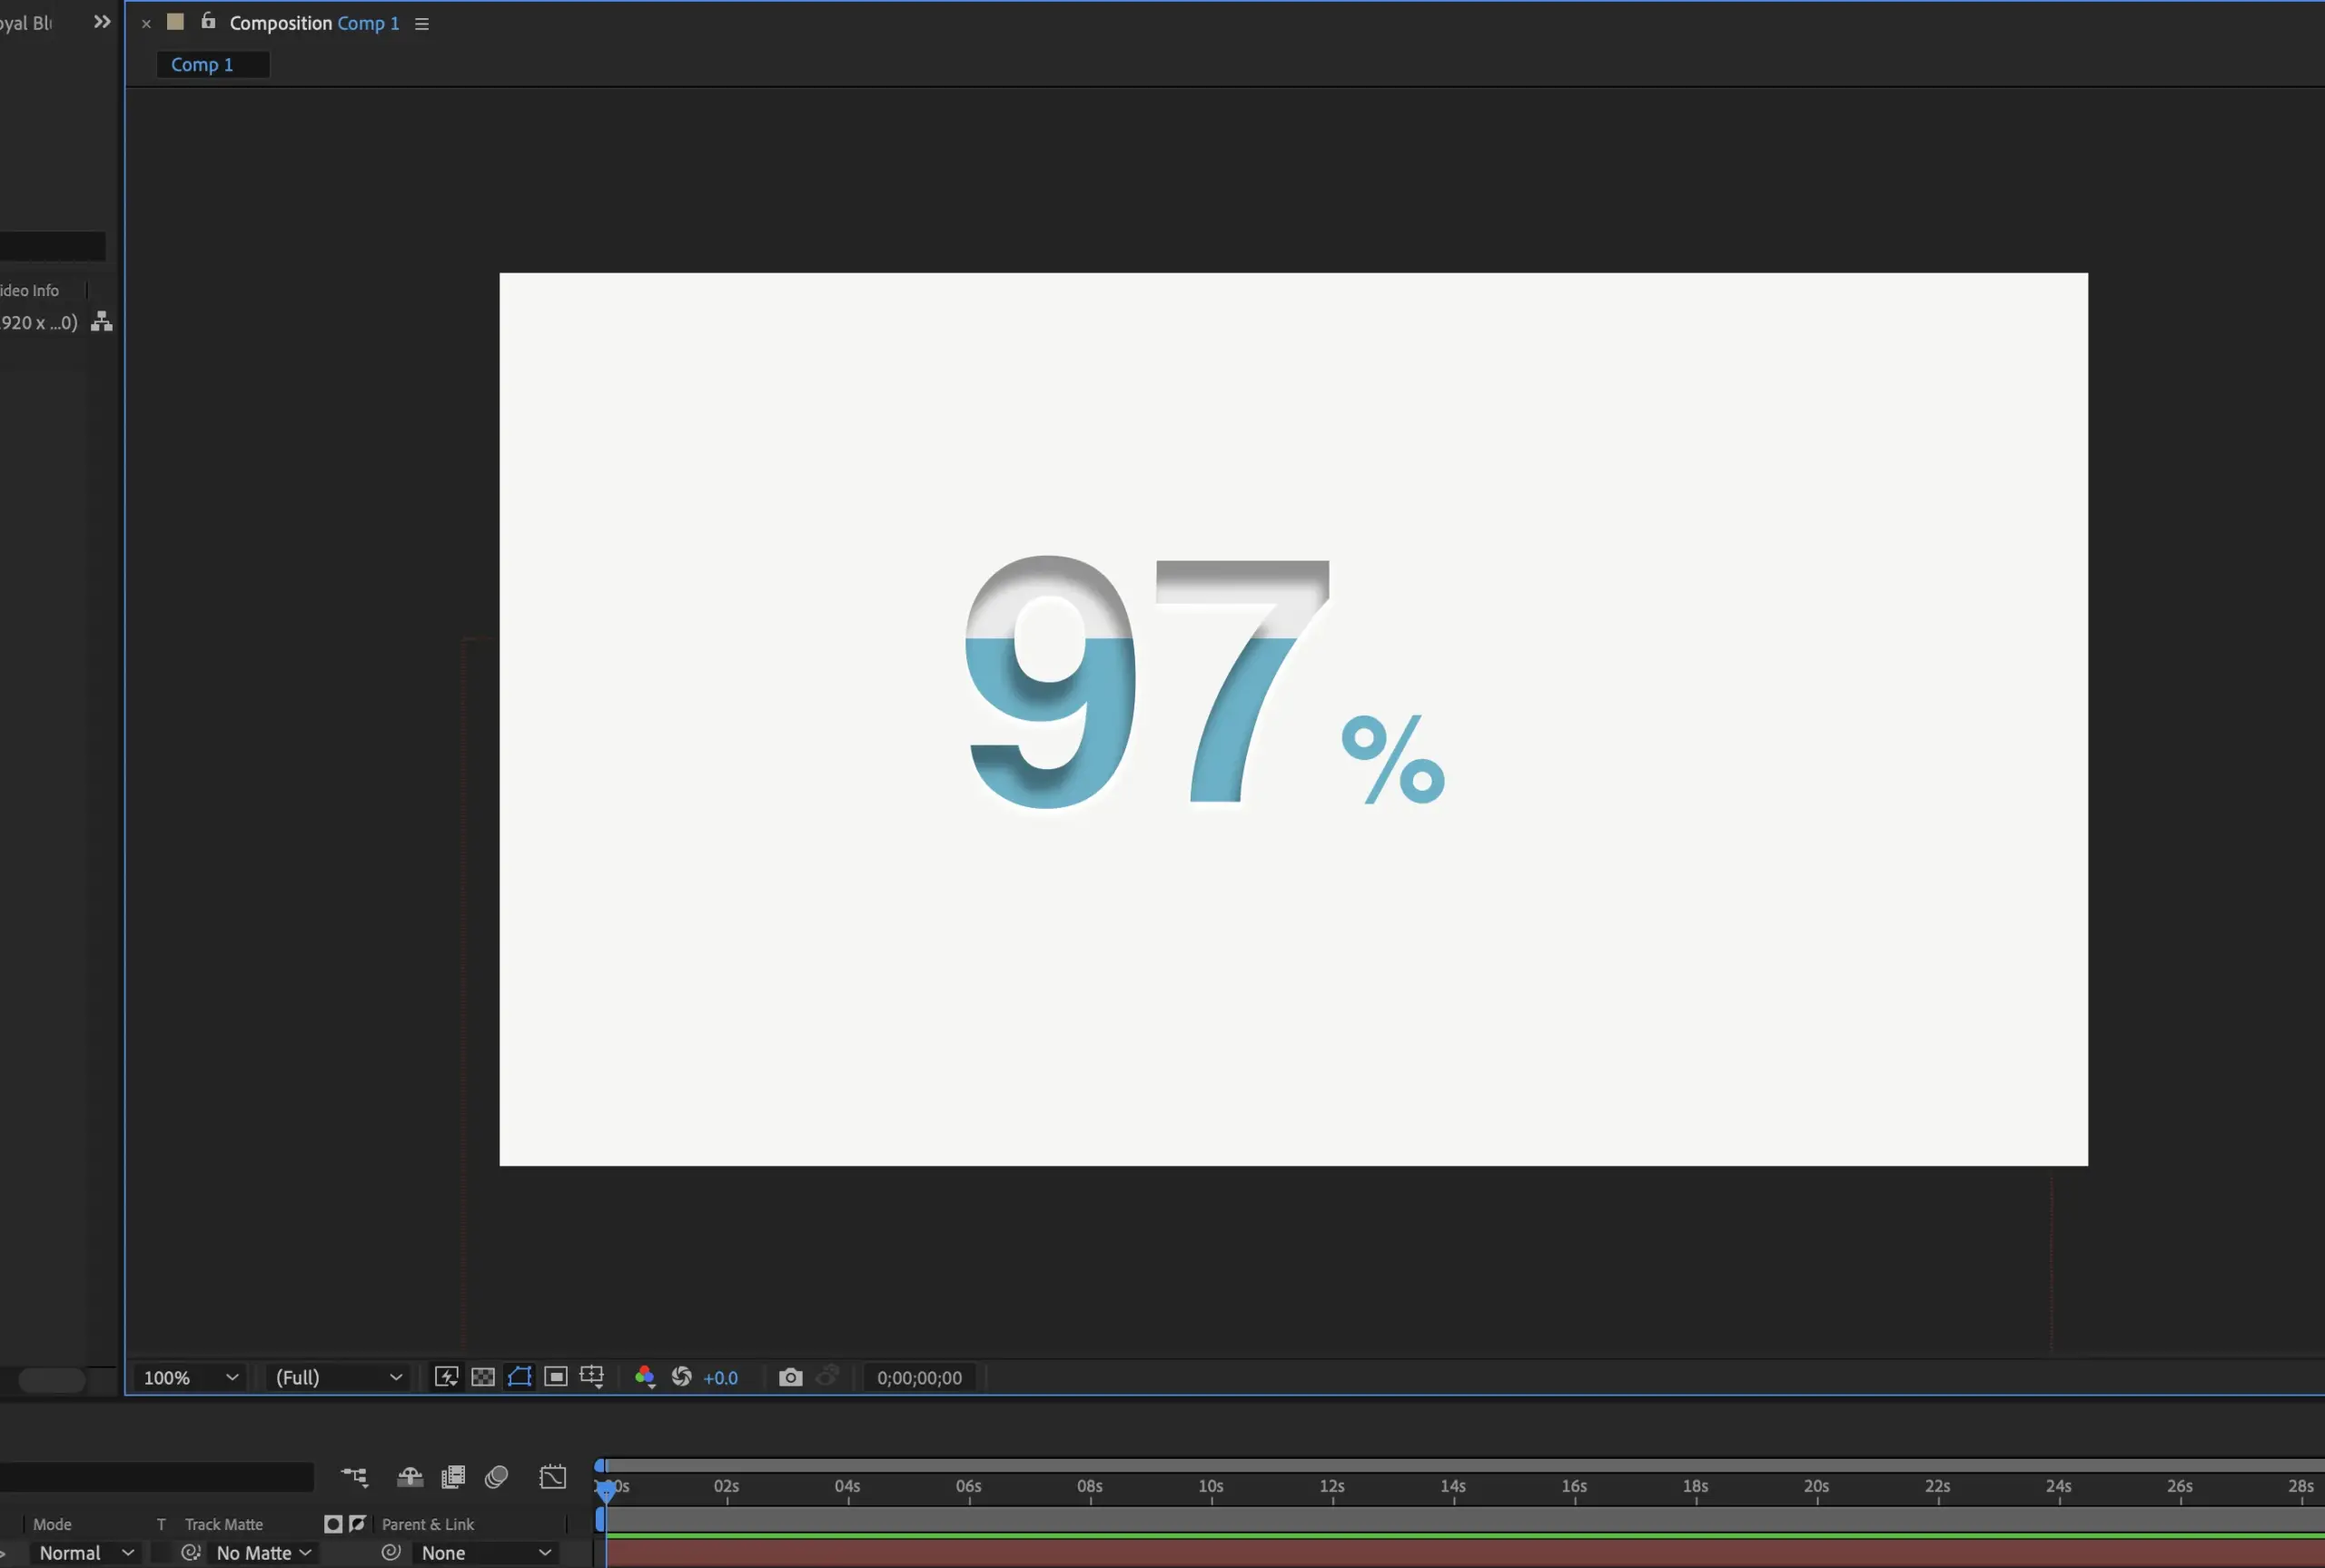
Task: Select the color correction icon
Action: pos(644,1376)
